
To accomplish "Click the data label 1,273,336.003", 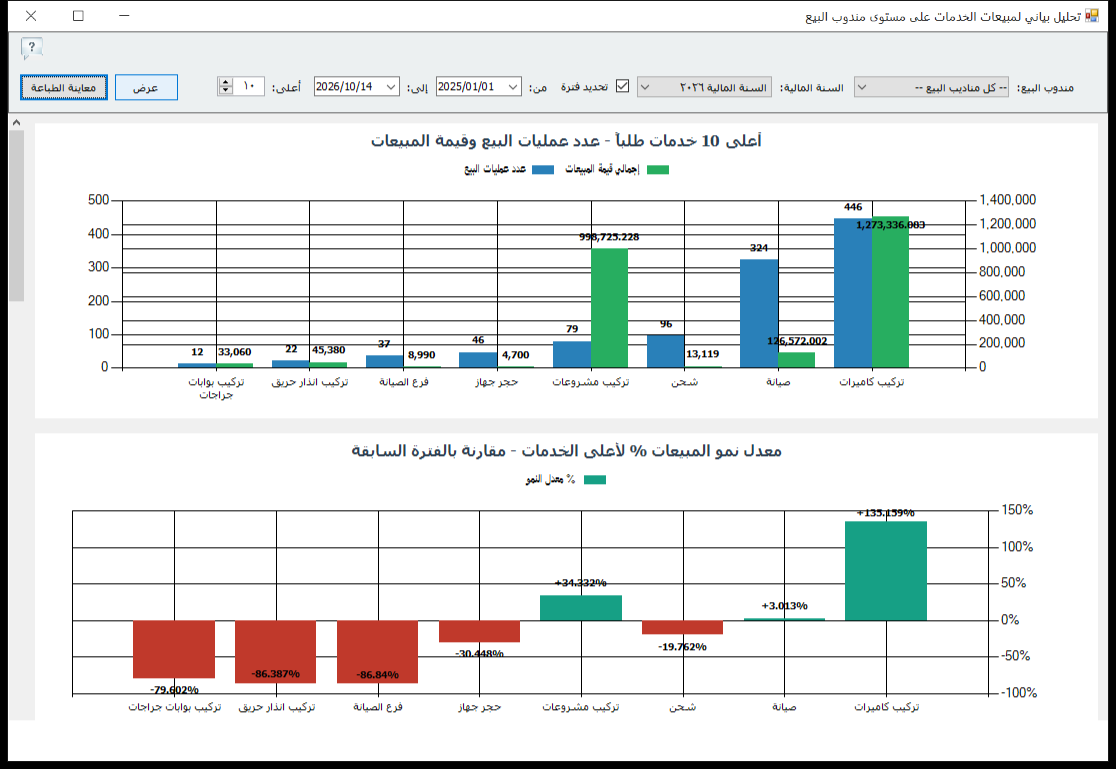I will click(890, 225).
